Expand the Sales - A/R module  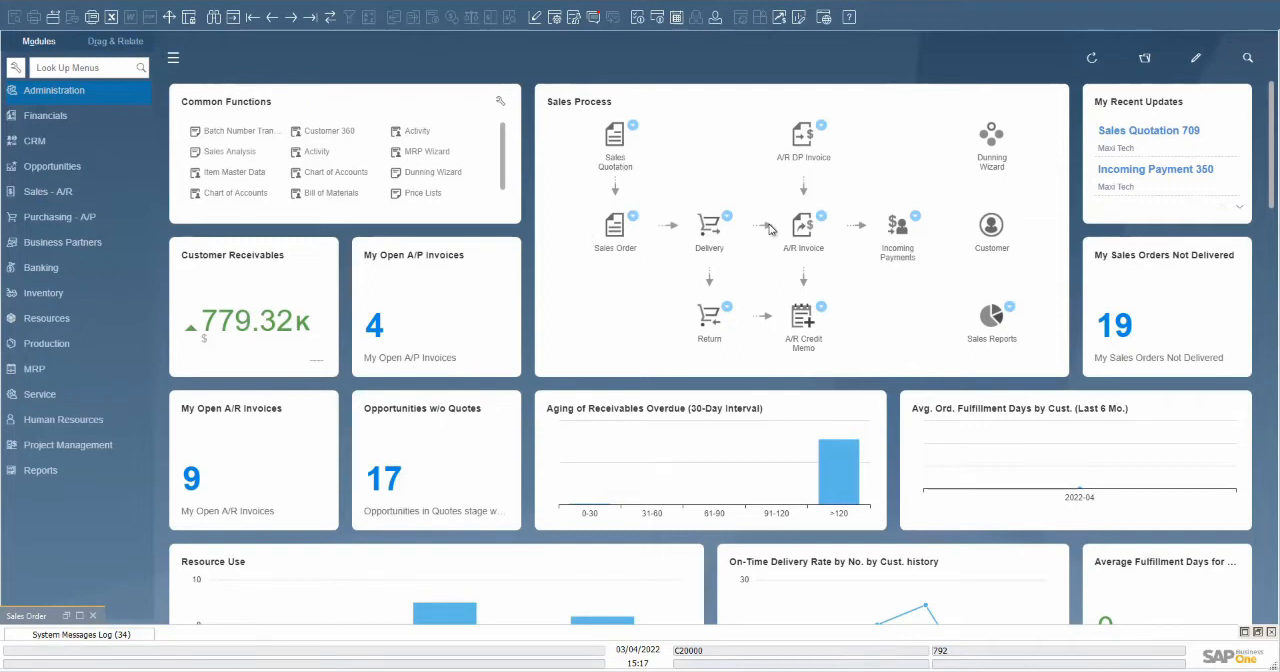(x=77, y=192)
